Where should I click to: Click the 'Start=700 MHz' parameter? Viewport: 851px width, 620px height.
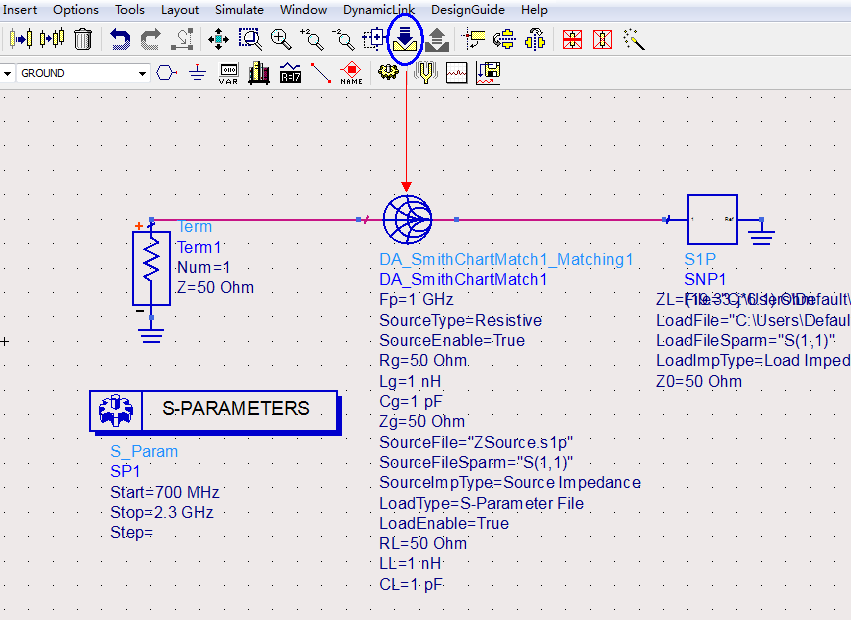coord(165,492)
